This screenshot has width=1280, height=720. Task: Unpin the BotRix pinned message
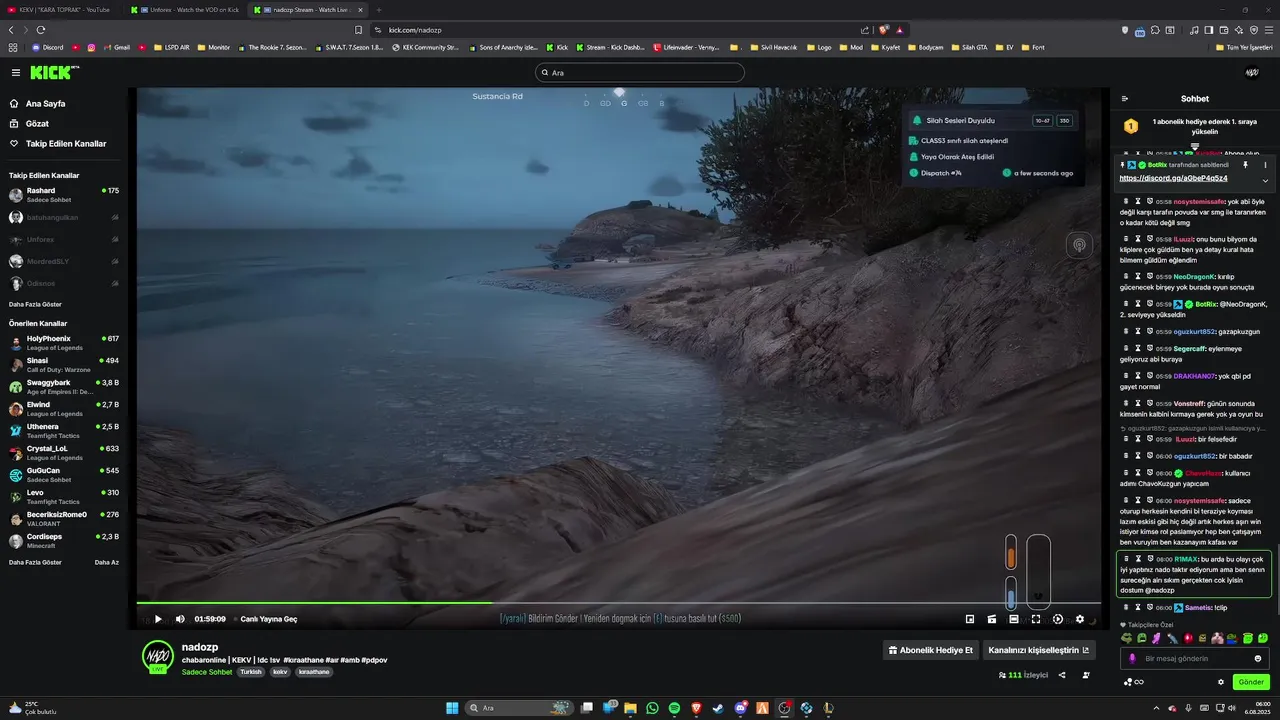coord(1245,164)
